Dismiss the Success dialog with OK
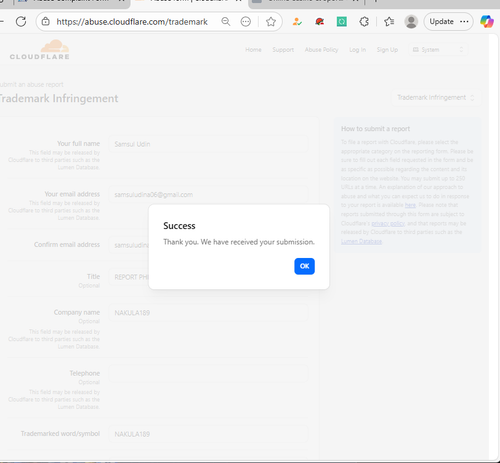 click(x=304, y=266)
